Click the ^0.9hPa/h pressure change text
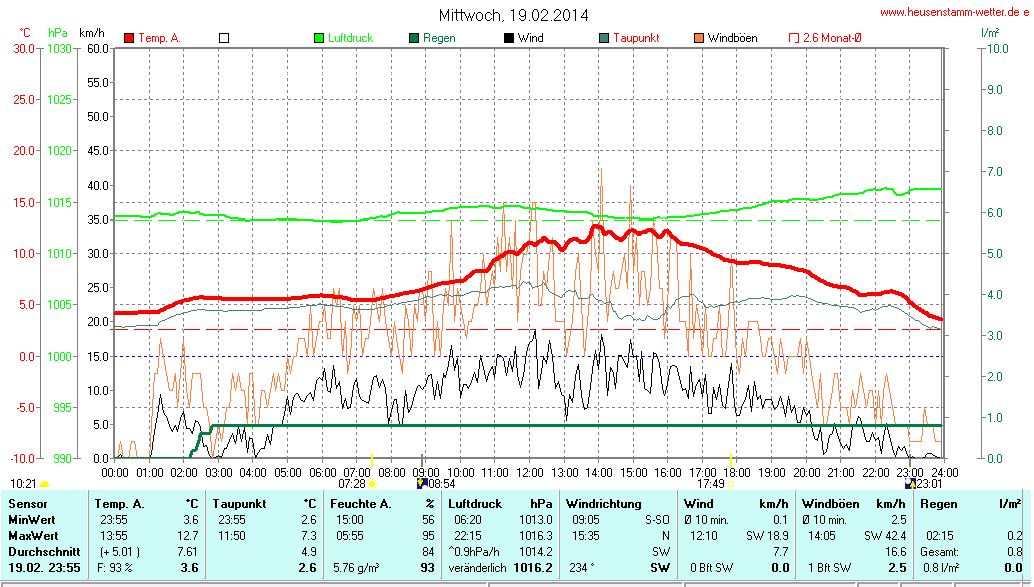 coord(474,551)
